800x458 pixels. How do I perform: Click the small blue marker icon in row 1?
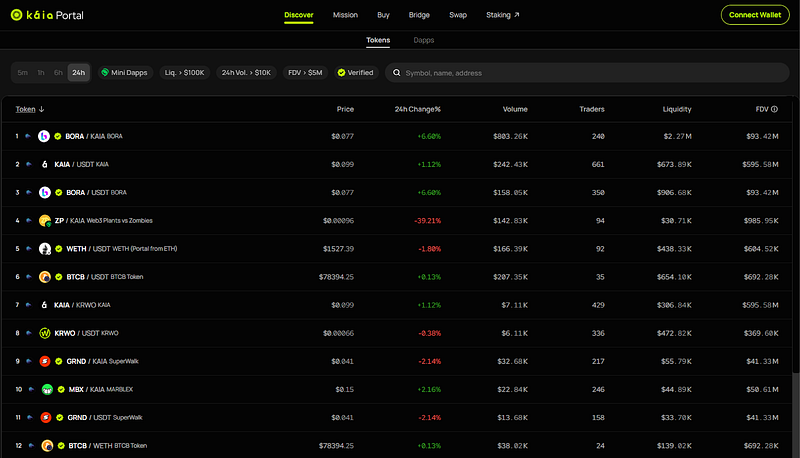[28, 136]
